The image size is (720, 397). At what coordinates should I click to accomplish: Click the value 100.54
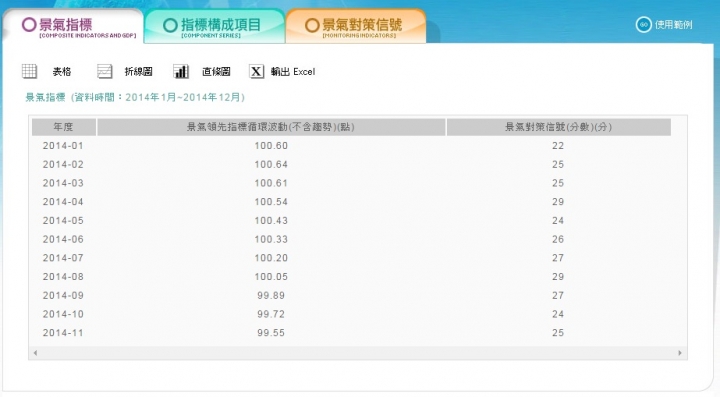271,202
